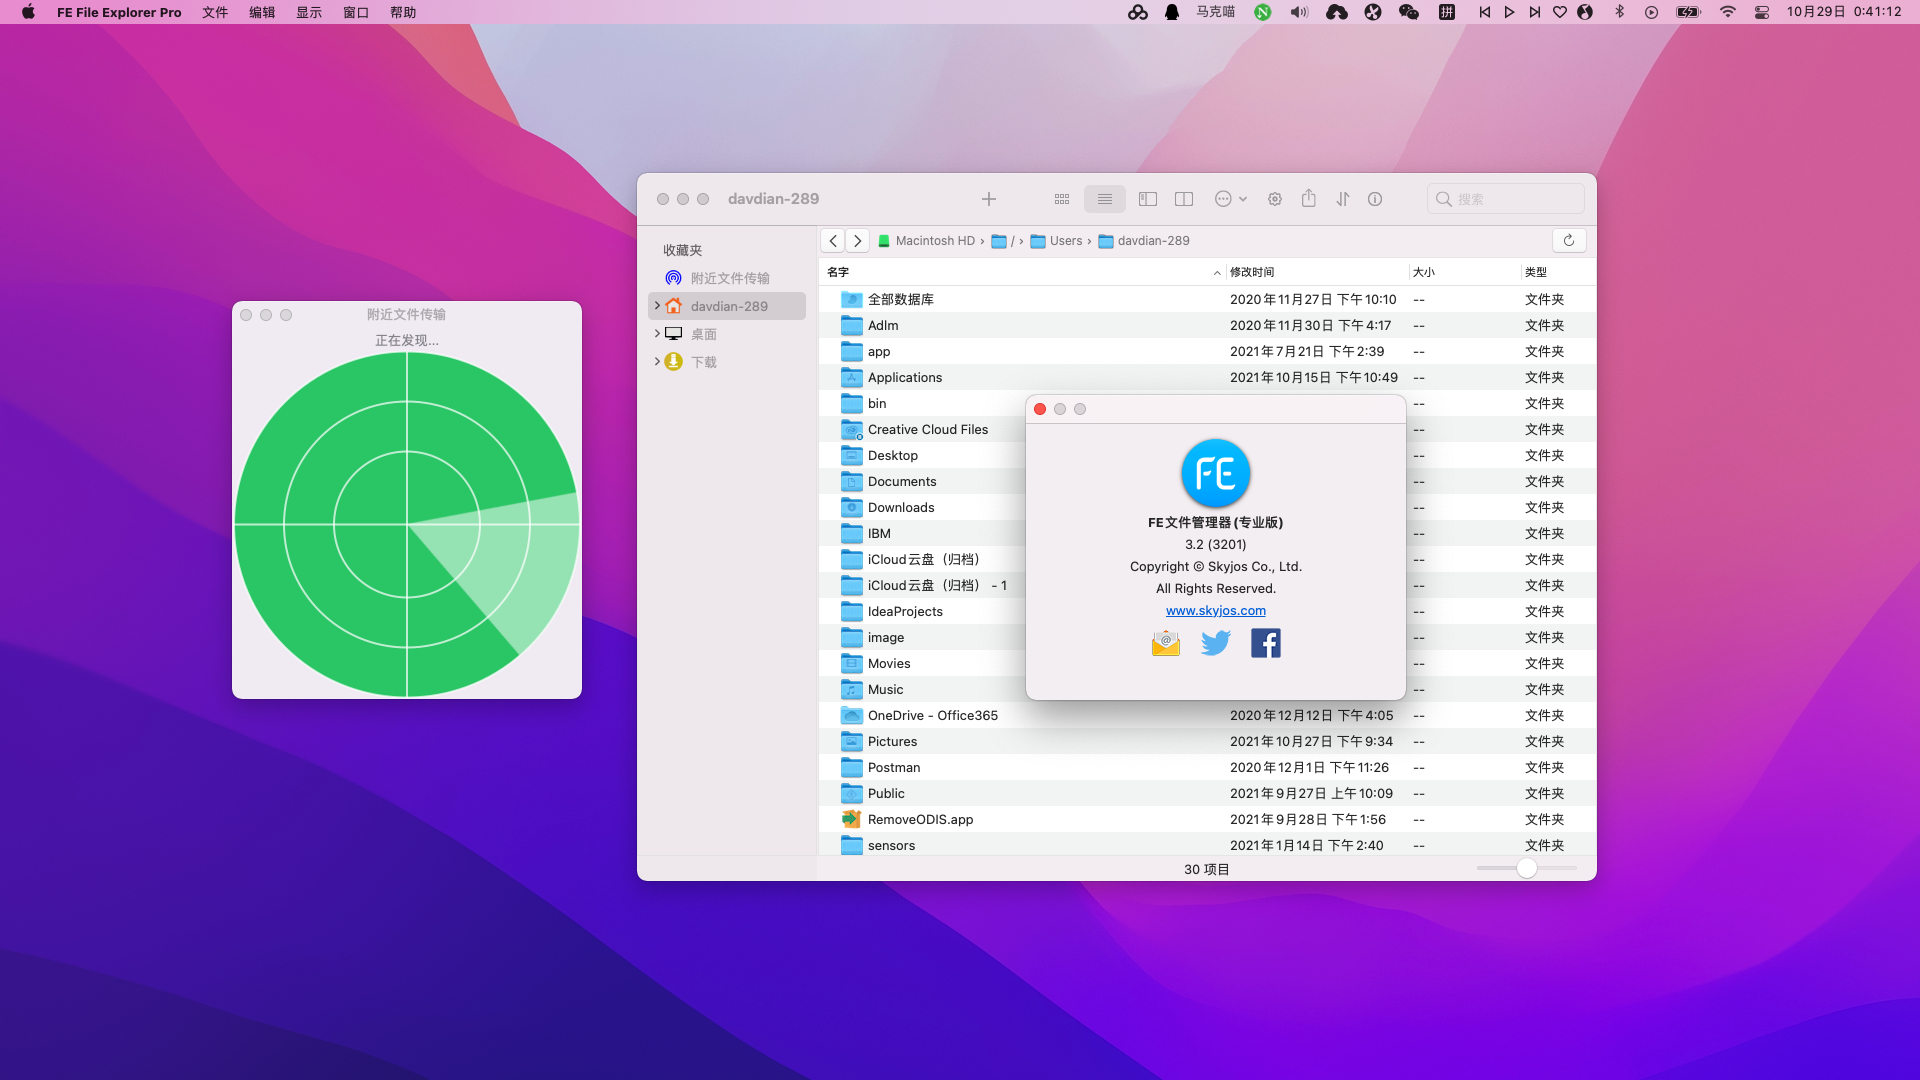Switch to list view mode

pos(1104,199)
